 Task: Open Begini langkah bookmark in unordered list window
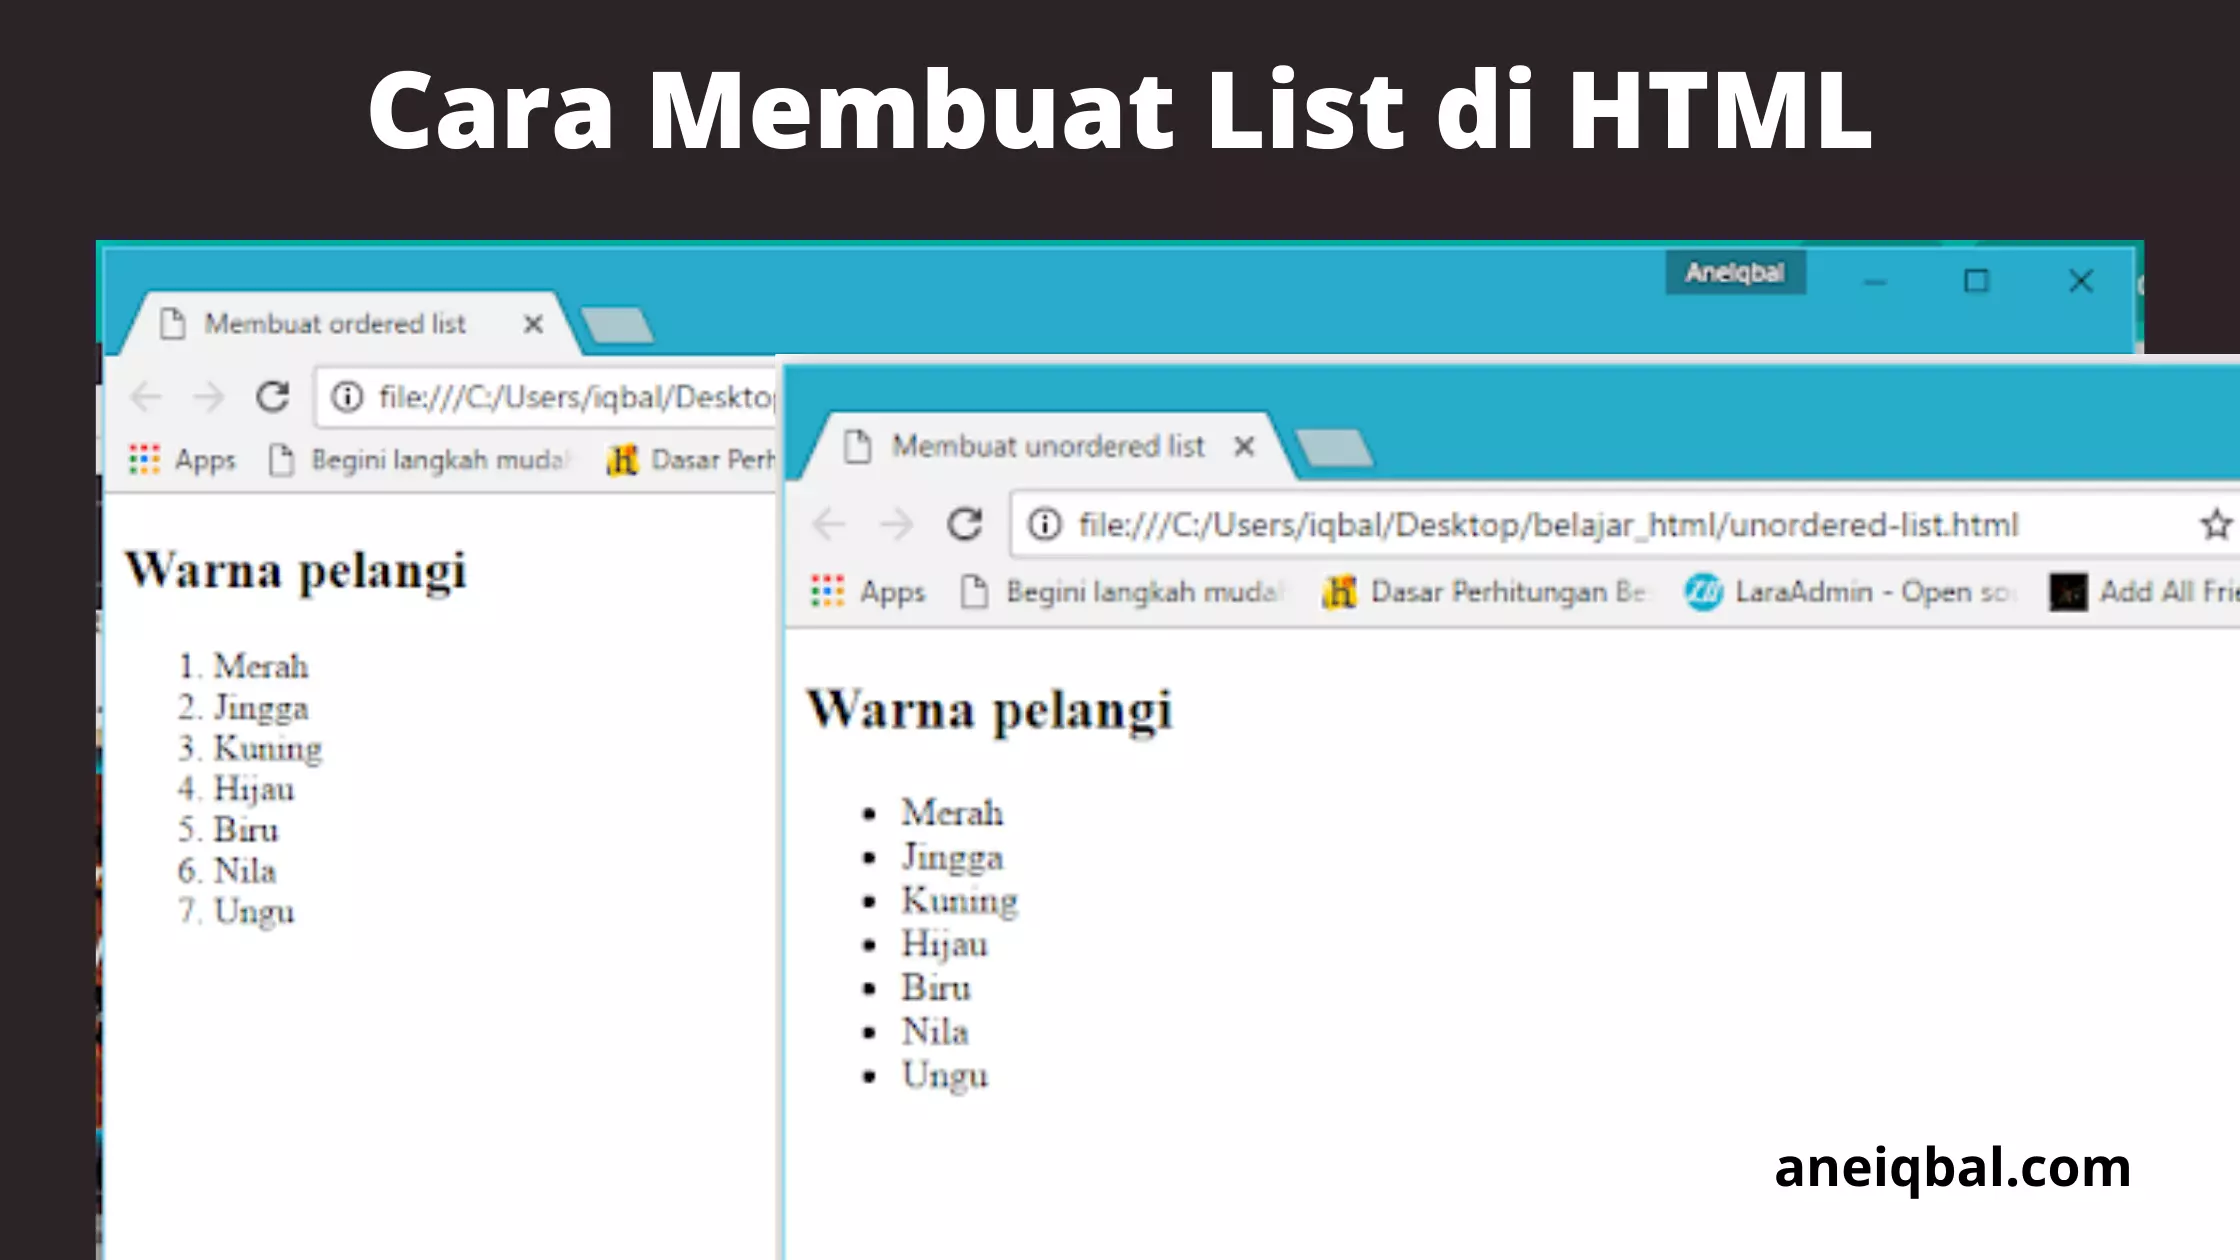coord(1122,592)
